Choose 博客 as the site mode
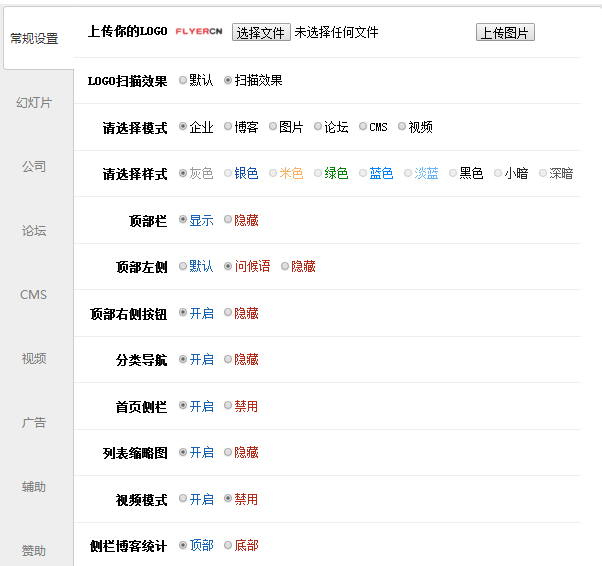Viewport: 602px width, 566px height. click(x=229, y=127)
